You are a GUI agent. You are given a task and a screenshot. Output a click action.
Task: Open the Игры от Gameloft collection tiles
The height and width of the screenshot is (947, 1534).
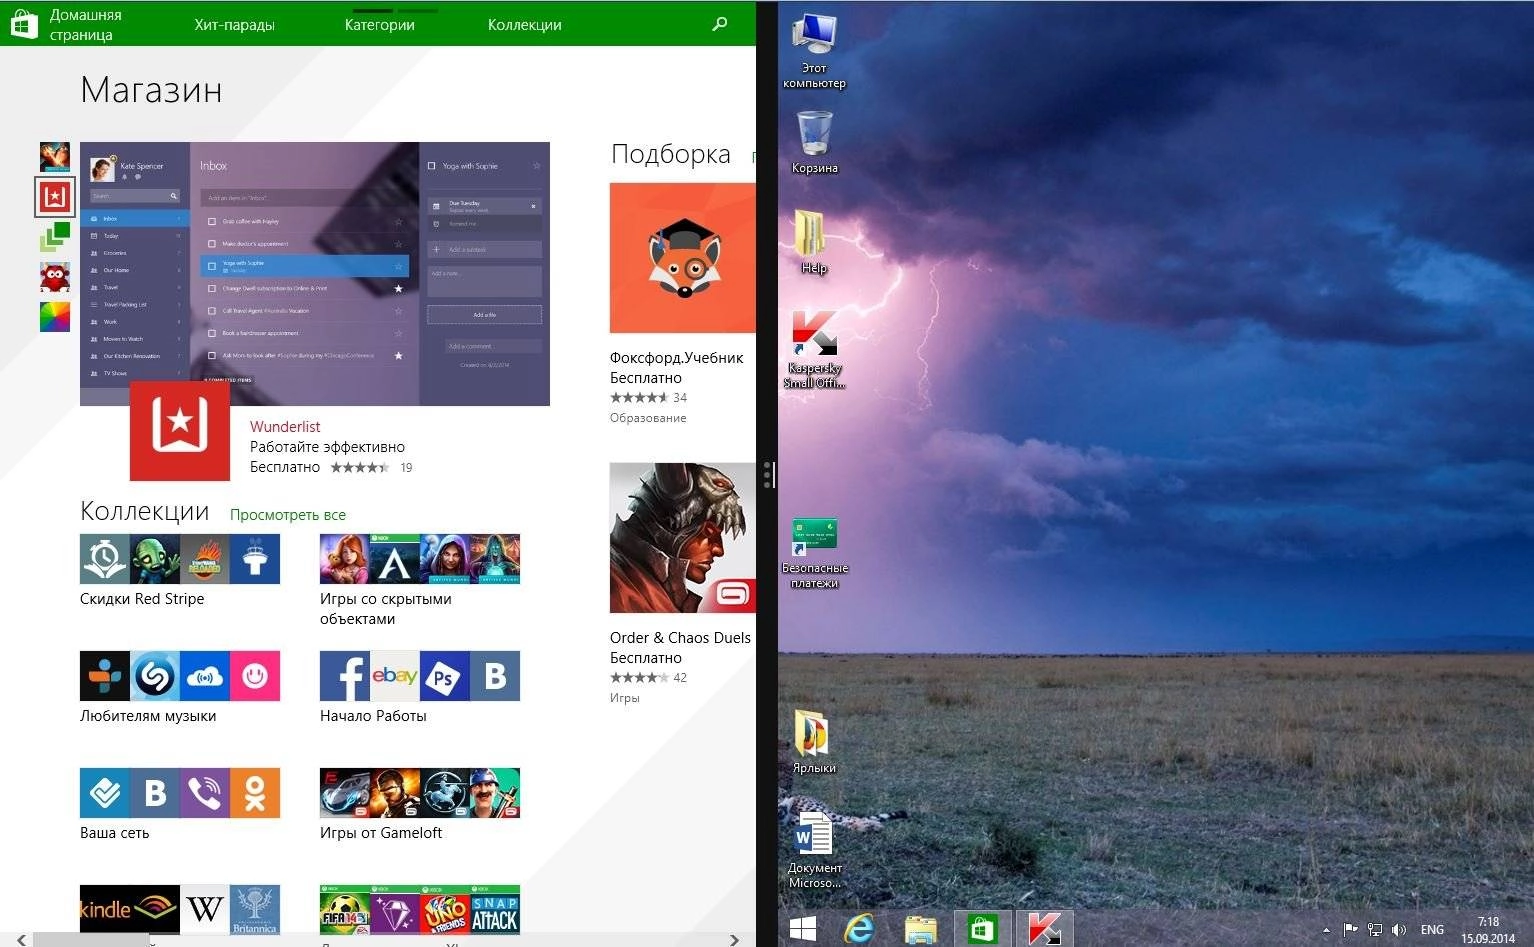click(x=420, y=793)
